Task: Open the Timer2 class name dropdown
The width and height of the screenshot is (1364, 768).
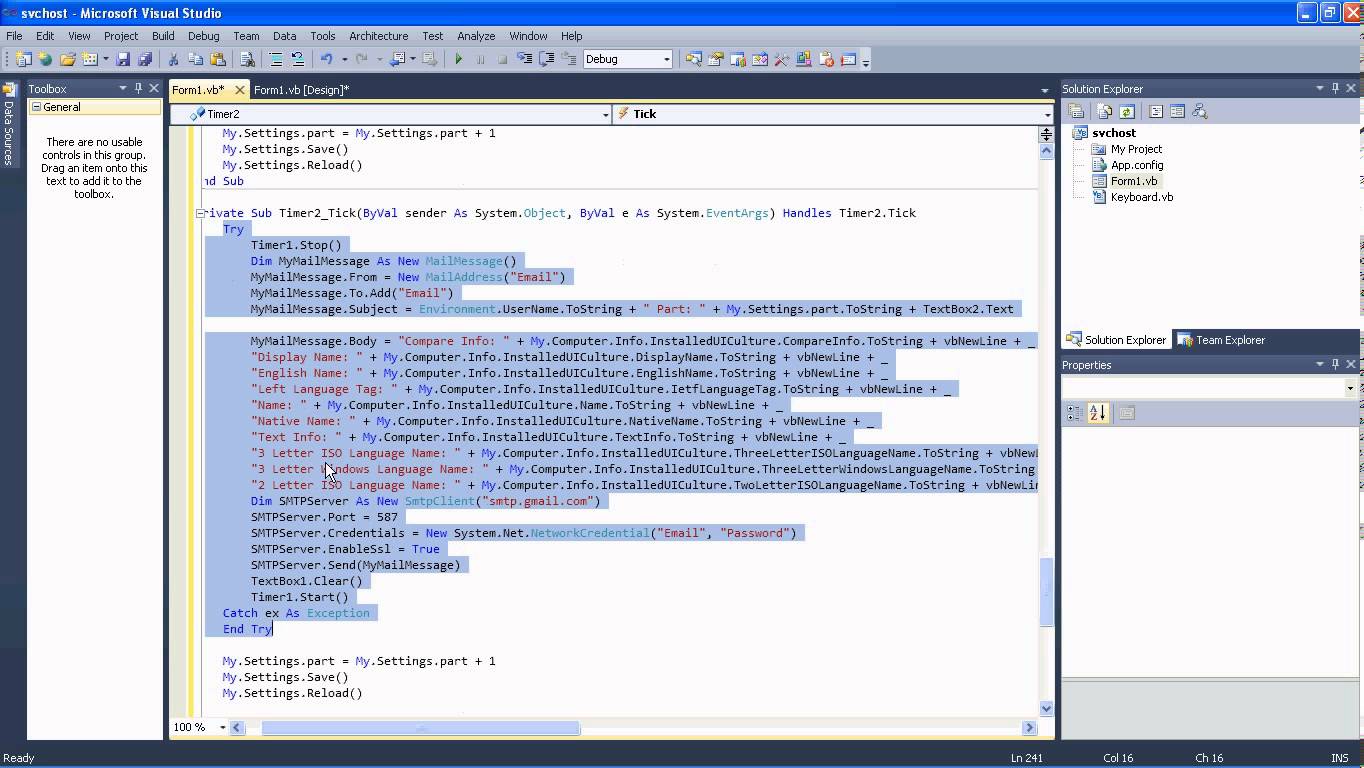Action: pos(605,114)
